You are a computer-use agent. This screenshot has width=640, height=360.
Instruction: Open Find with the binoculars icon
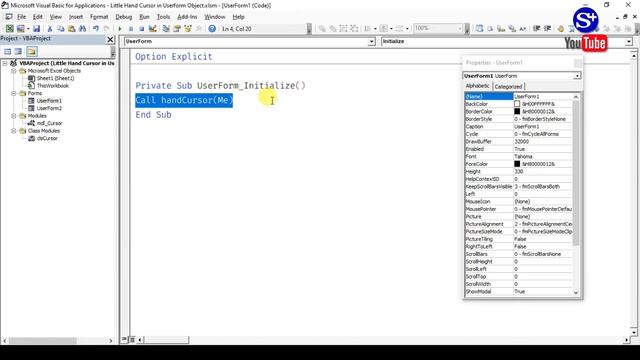point(82,29)
